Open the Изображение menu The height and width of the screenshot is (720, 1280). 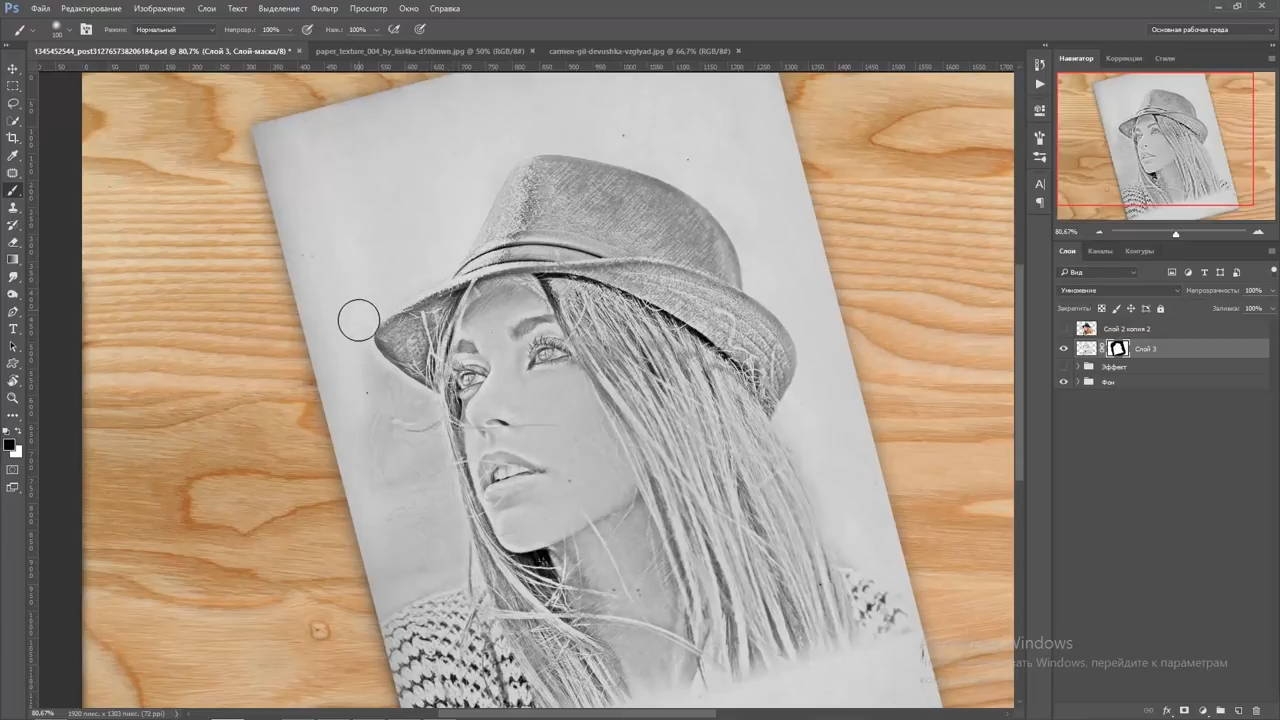pos(160,8)
